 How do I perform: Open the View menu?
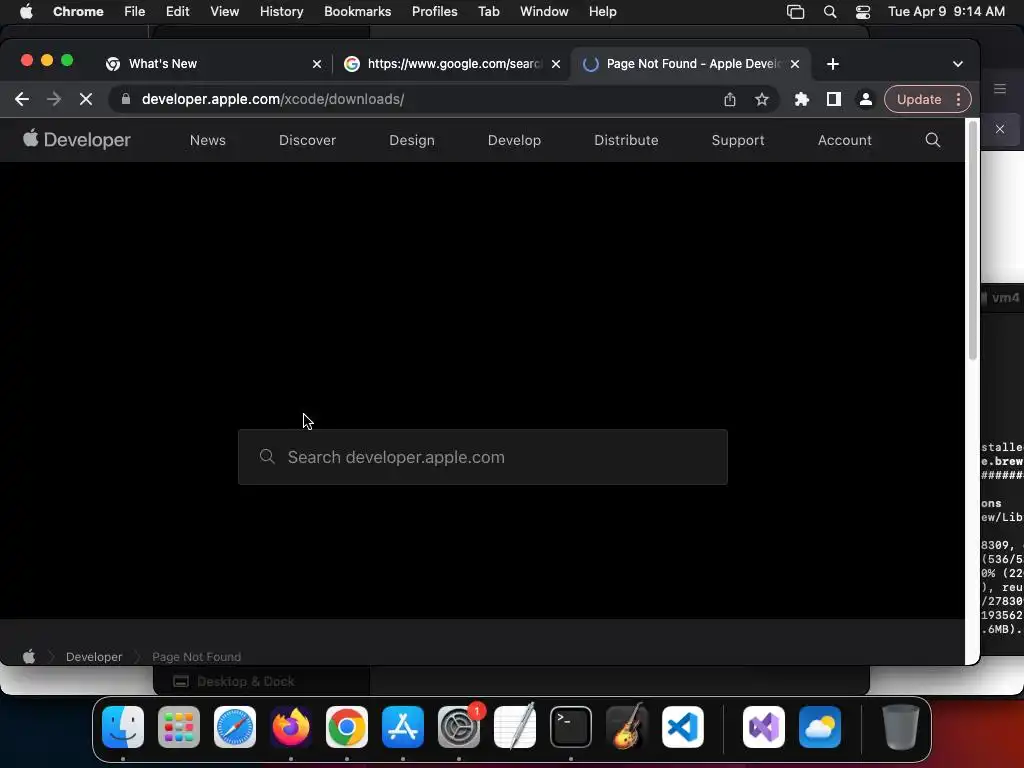pyautogui.click(x=224, y=12)
